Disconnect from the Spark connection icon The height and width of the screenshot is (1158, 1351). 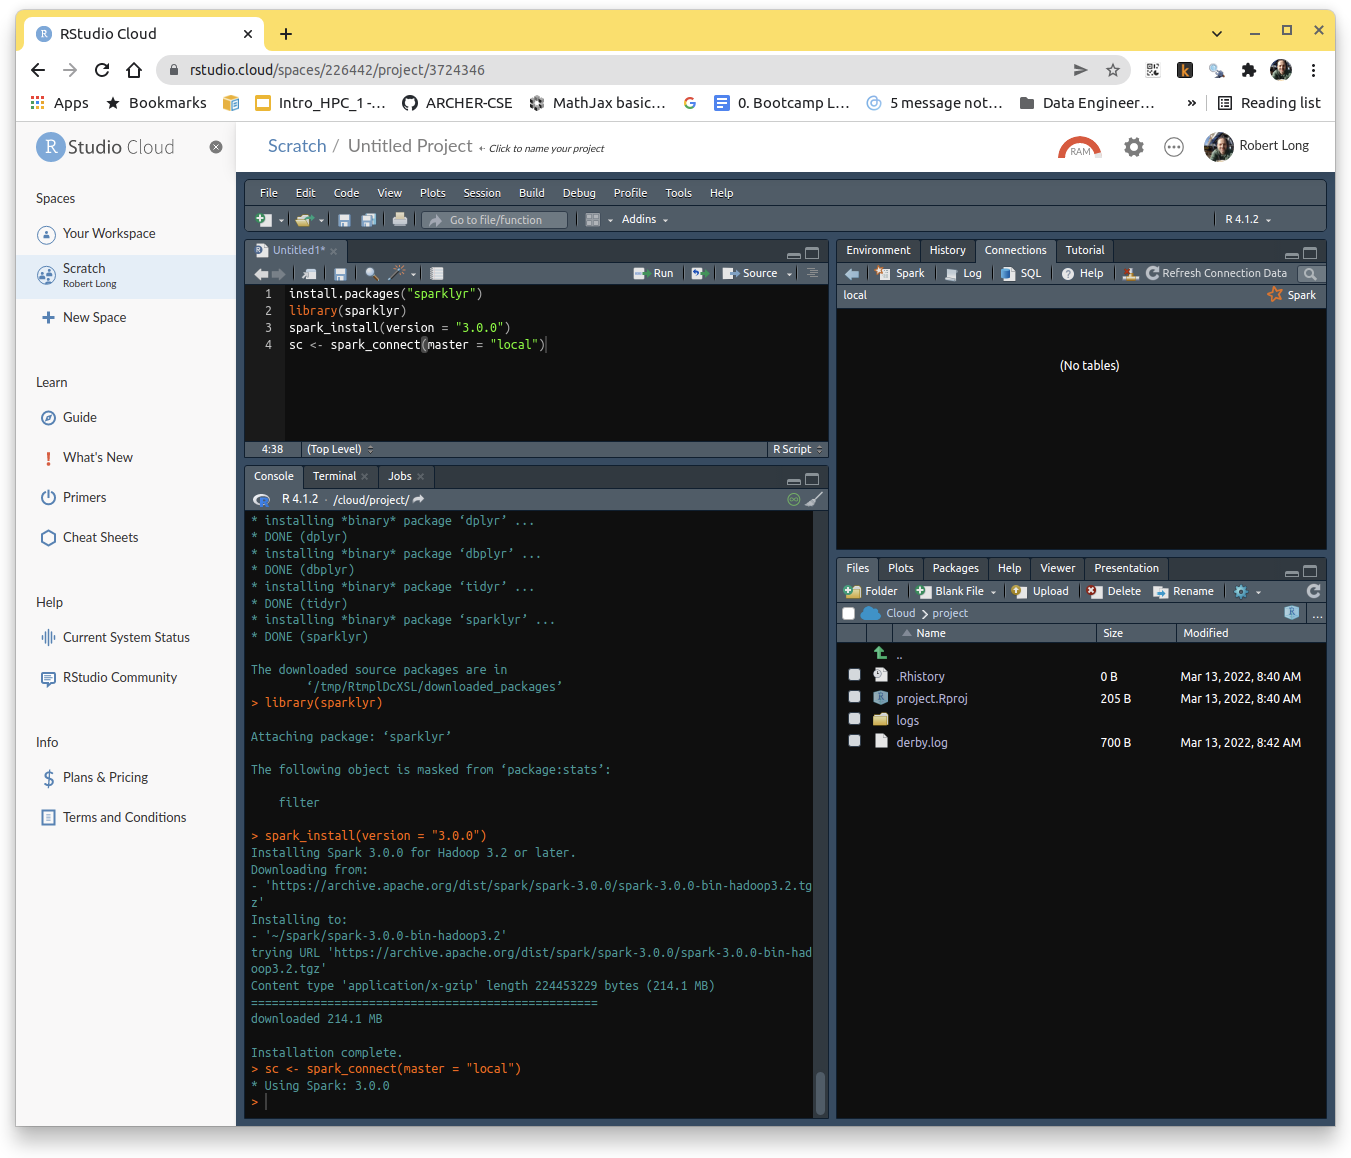click(1130, 274)
